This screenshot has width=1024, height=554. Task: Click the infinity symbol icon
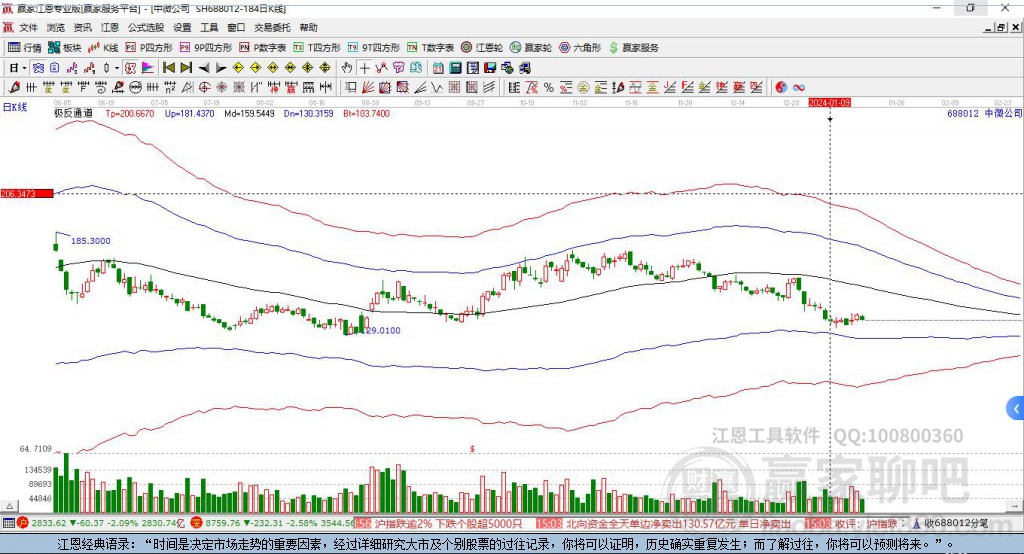click(x=799, y=87)
